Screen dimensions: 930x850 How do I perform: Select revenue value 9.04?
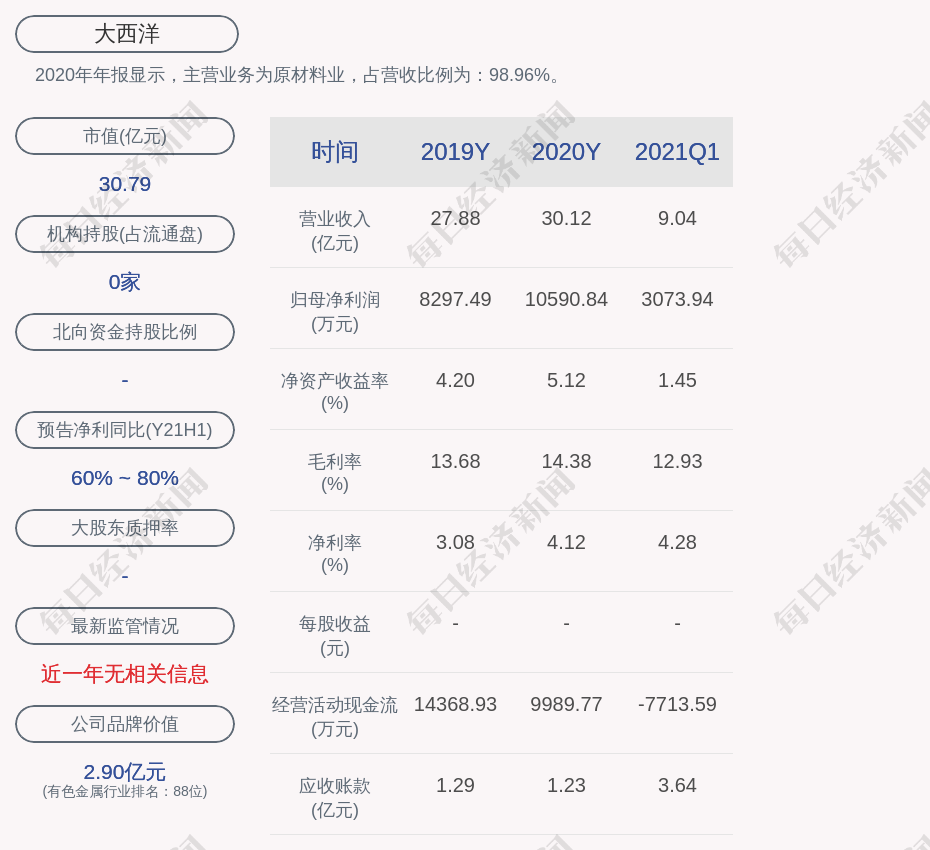(x=677, y=218)
